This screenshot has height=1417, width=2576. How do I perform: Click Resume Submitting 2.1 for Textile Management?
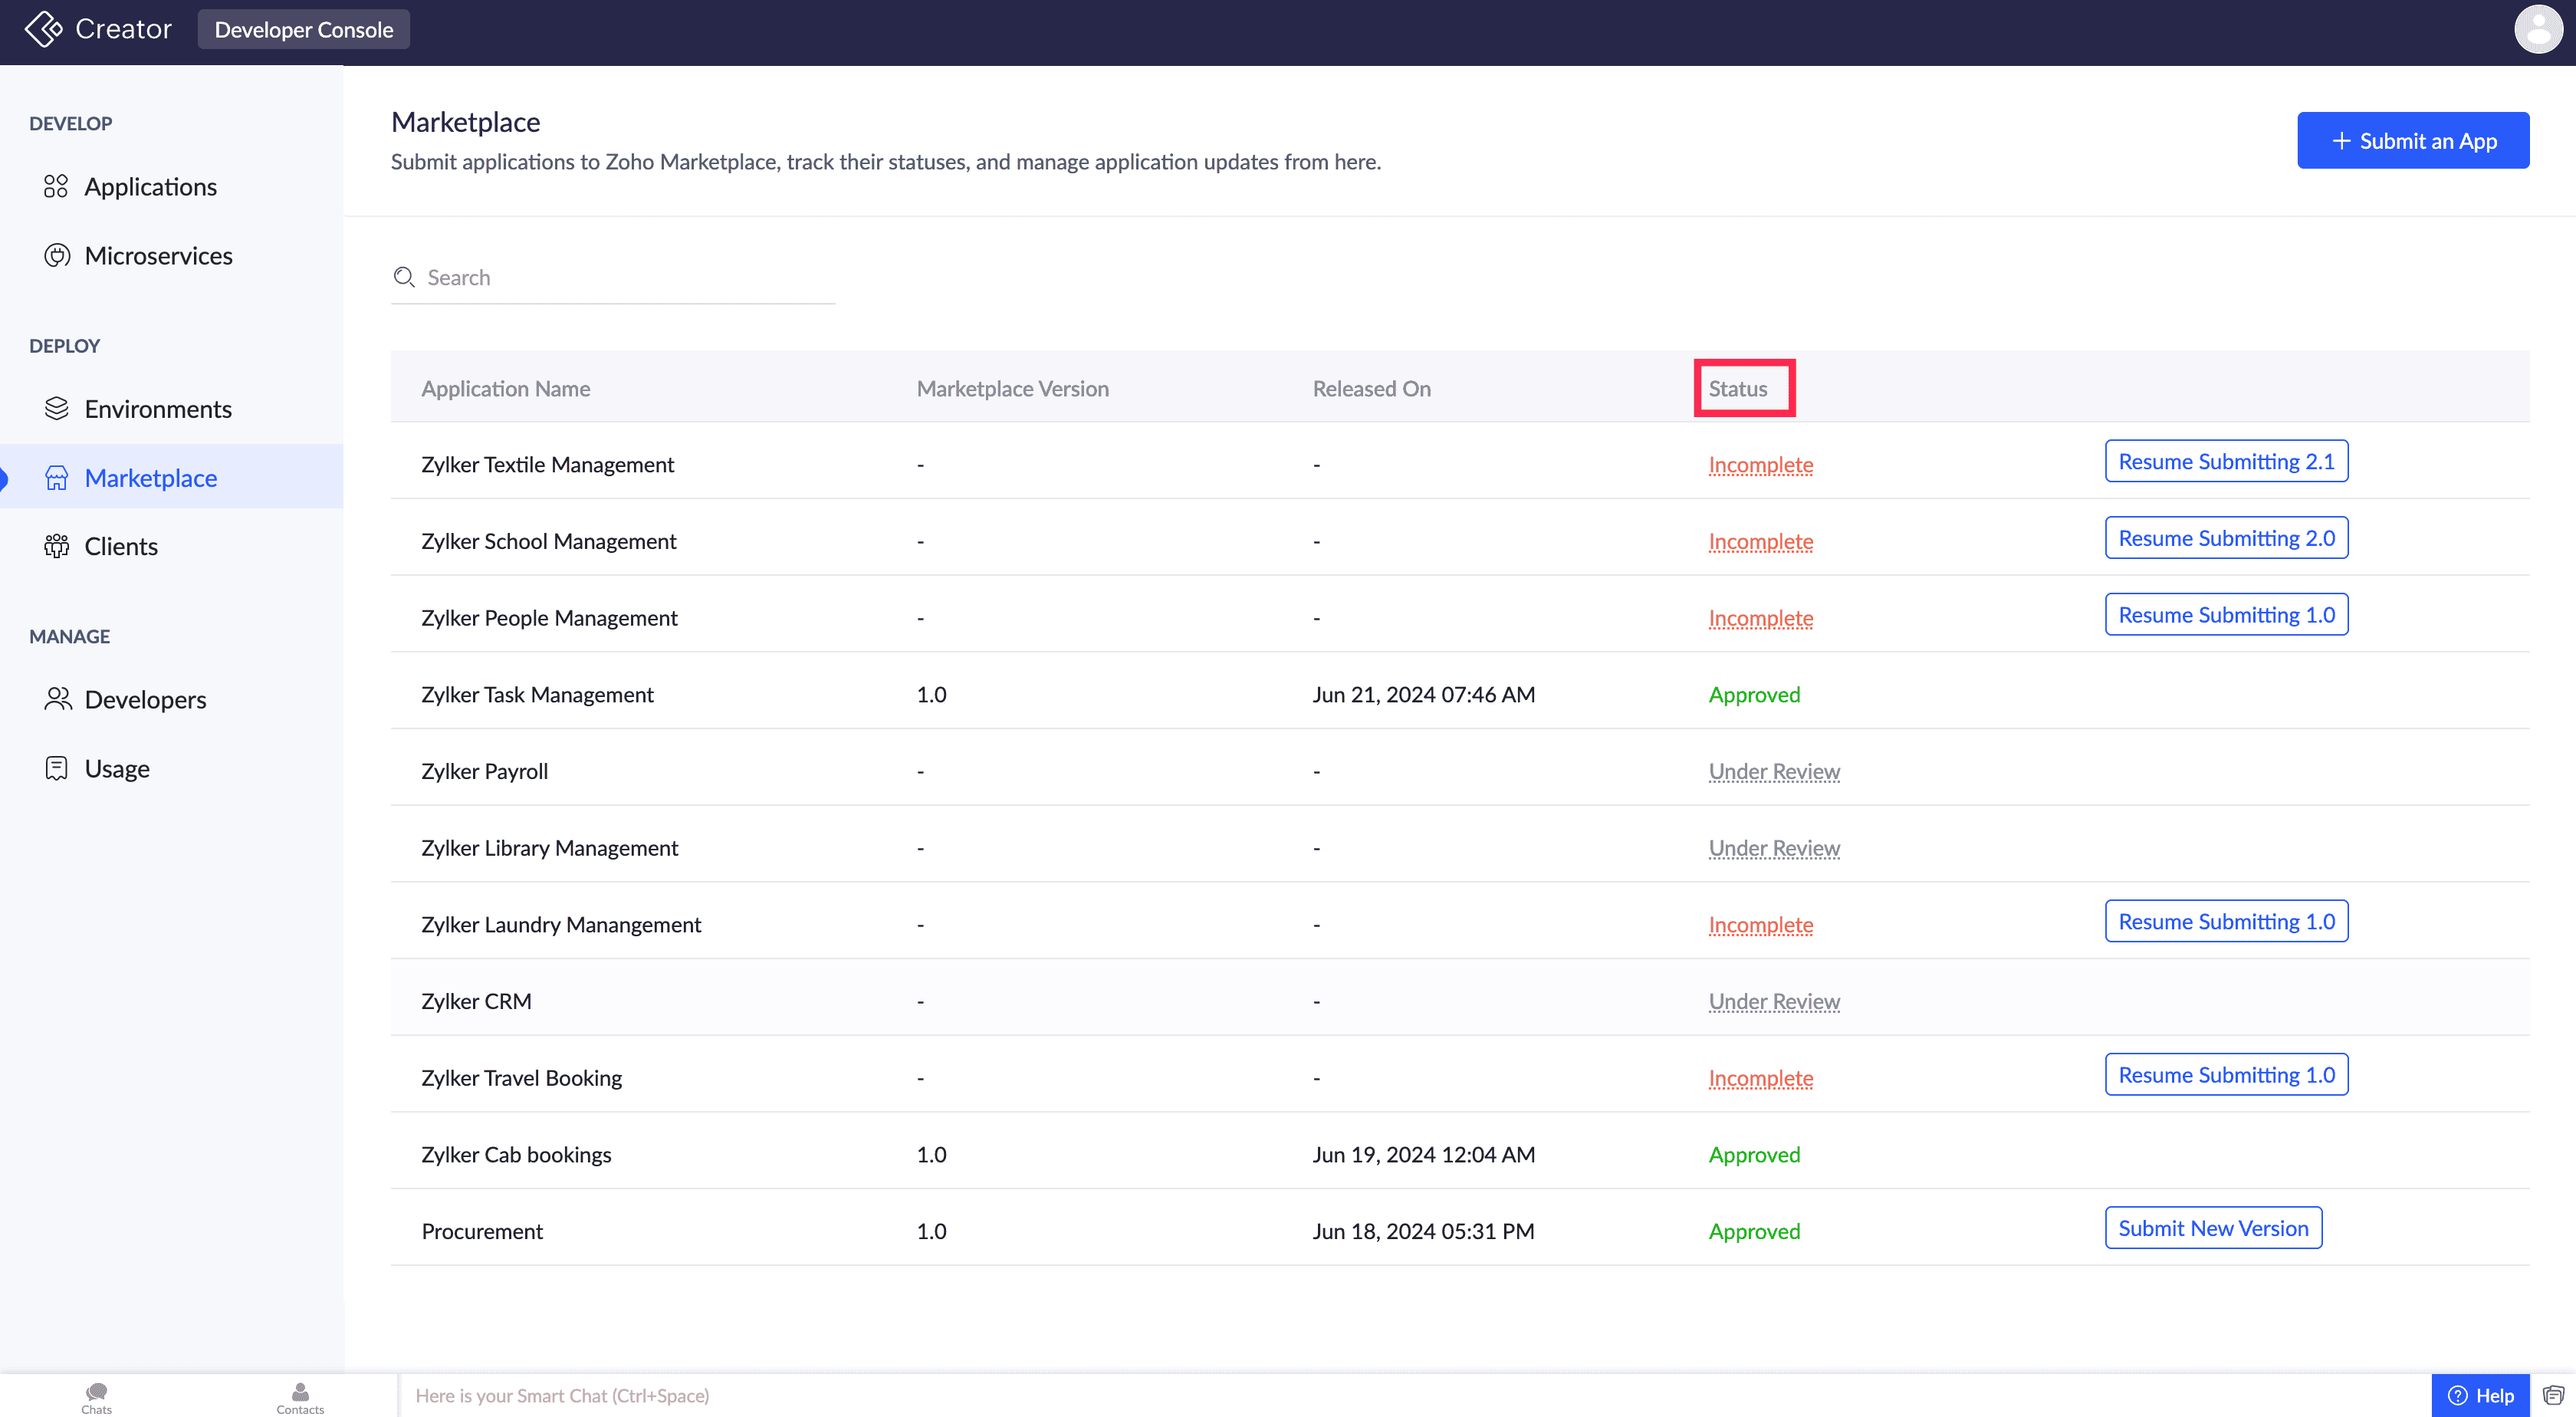(2225, 461)
